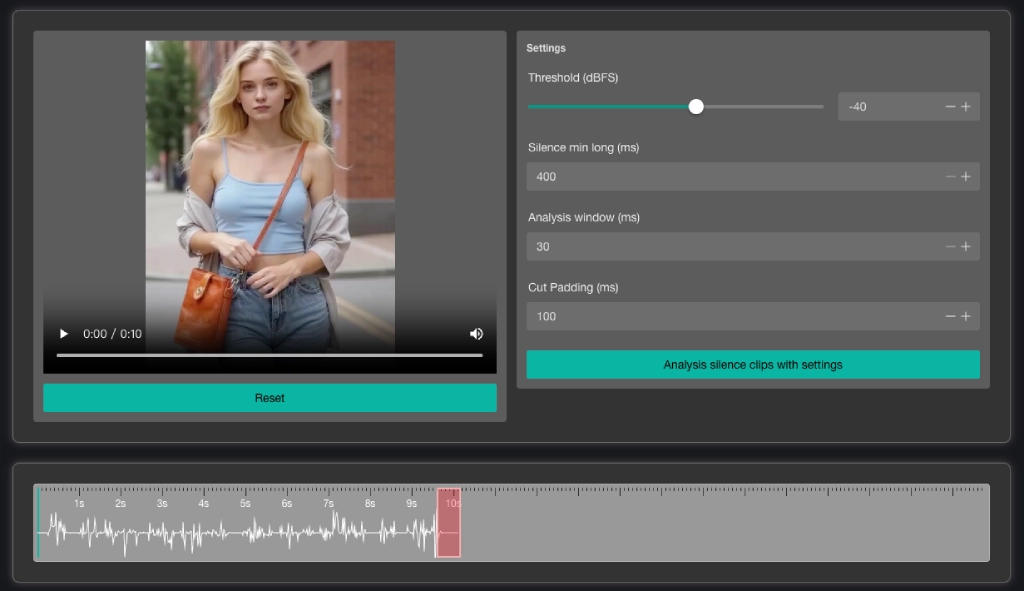Viewport: 1024px width, 591px height.
Task: Click the Threshold slider handle
Action: 696,107
